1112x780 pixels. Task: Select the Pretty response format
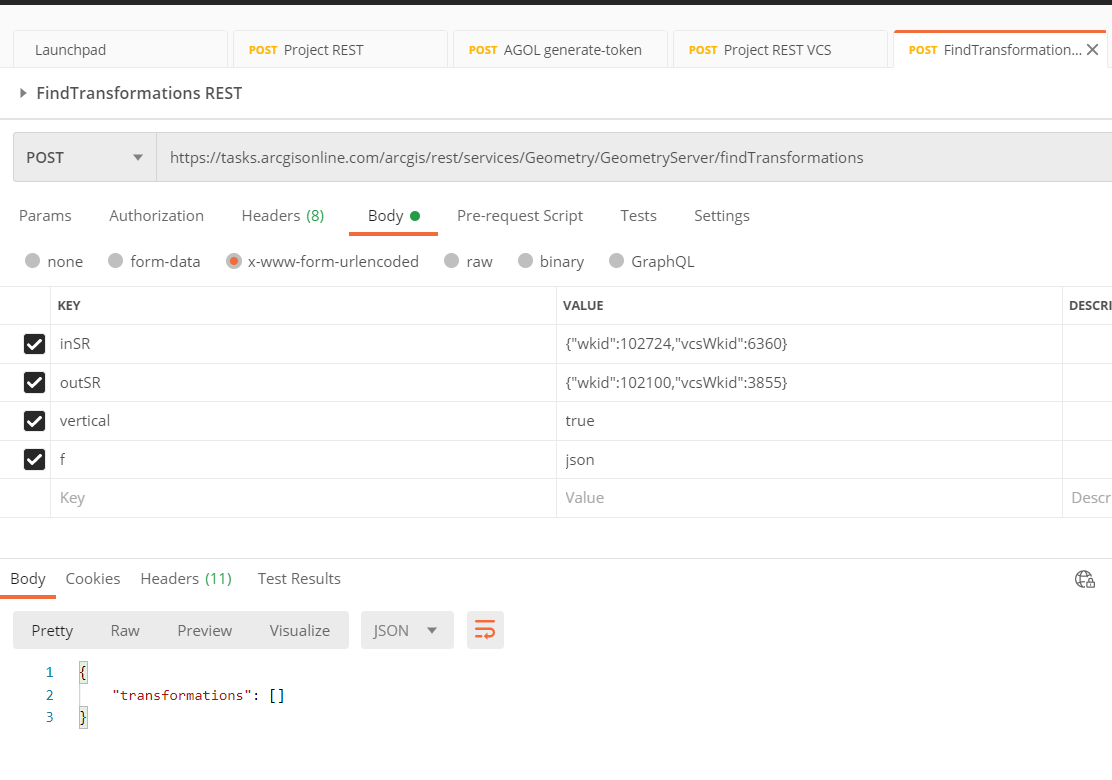point(52,630)
